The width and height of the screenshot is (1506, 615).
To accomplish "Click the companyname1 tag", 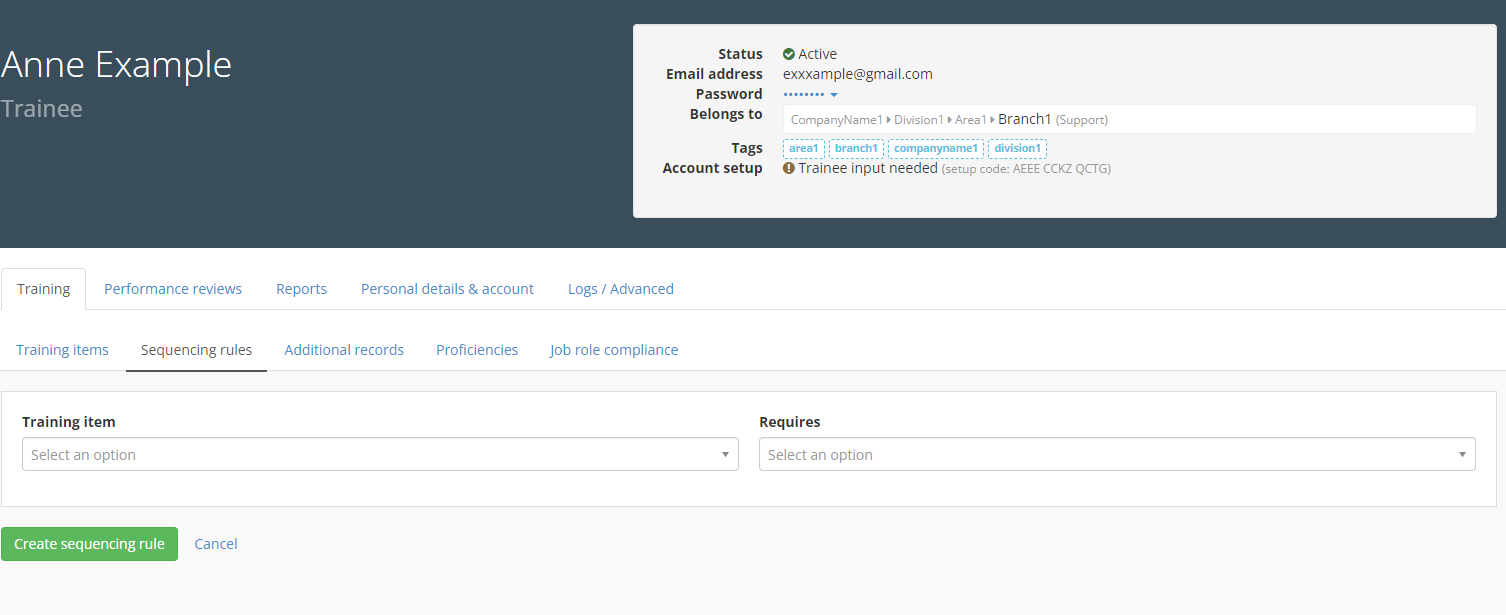I will click(936, 148).
